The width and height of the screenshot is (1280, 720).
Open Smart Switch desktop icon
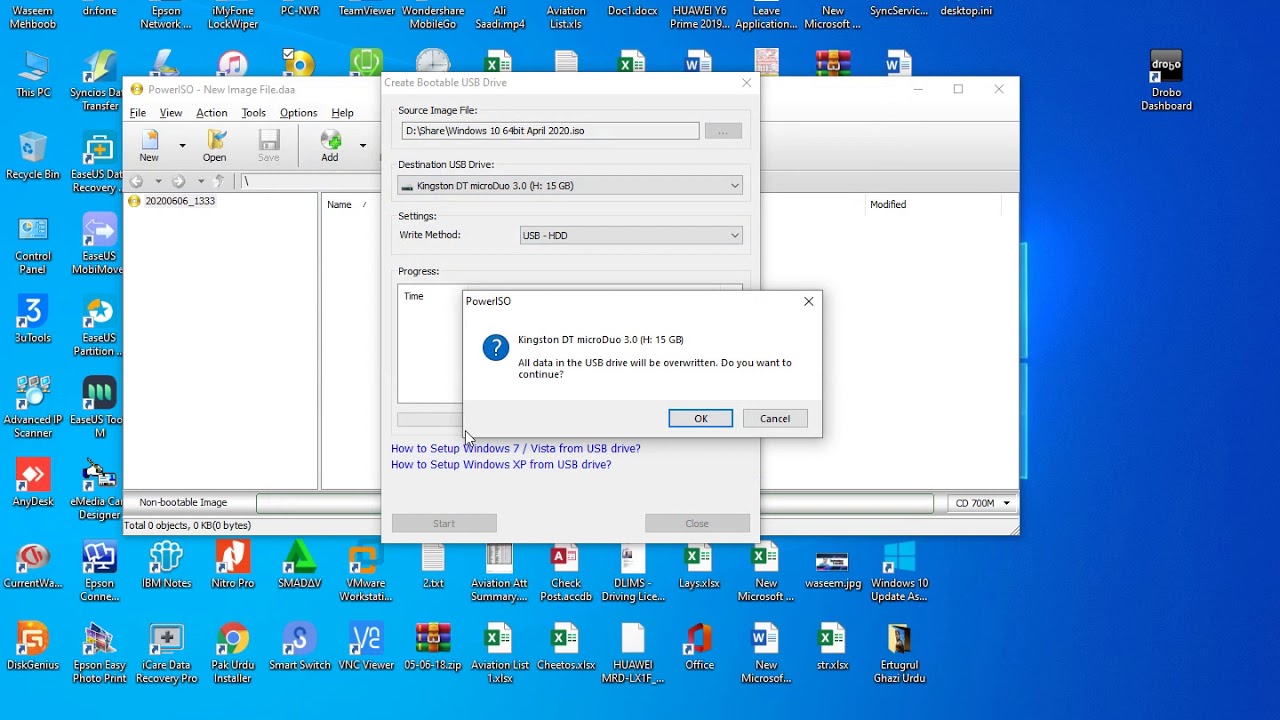[299, 645]
